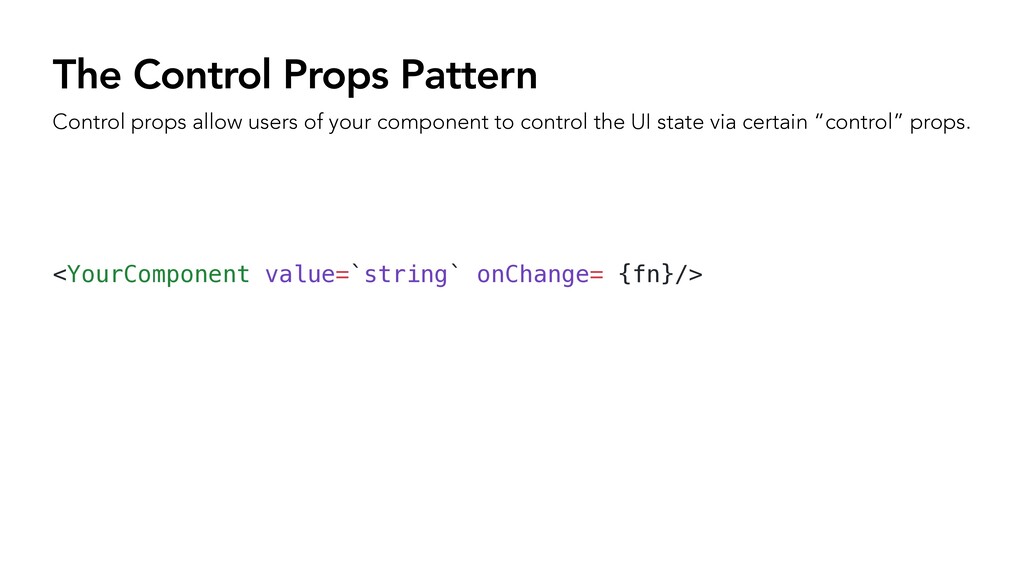Image resolution: width=1024 pixels, height=576 pixels.
Task: Click the final word 'props.' in the subtitle
Action: tap(940, 123)
